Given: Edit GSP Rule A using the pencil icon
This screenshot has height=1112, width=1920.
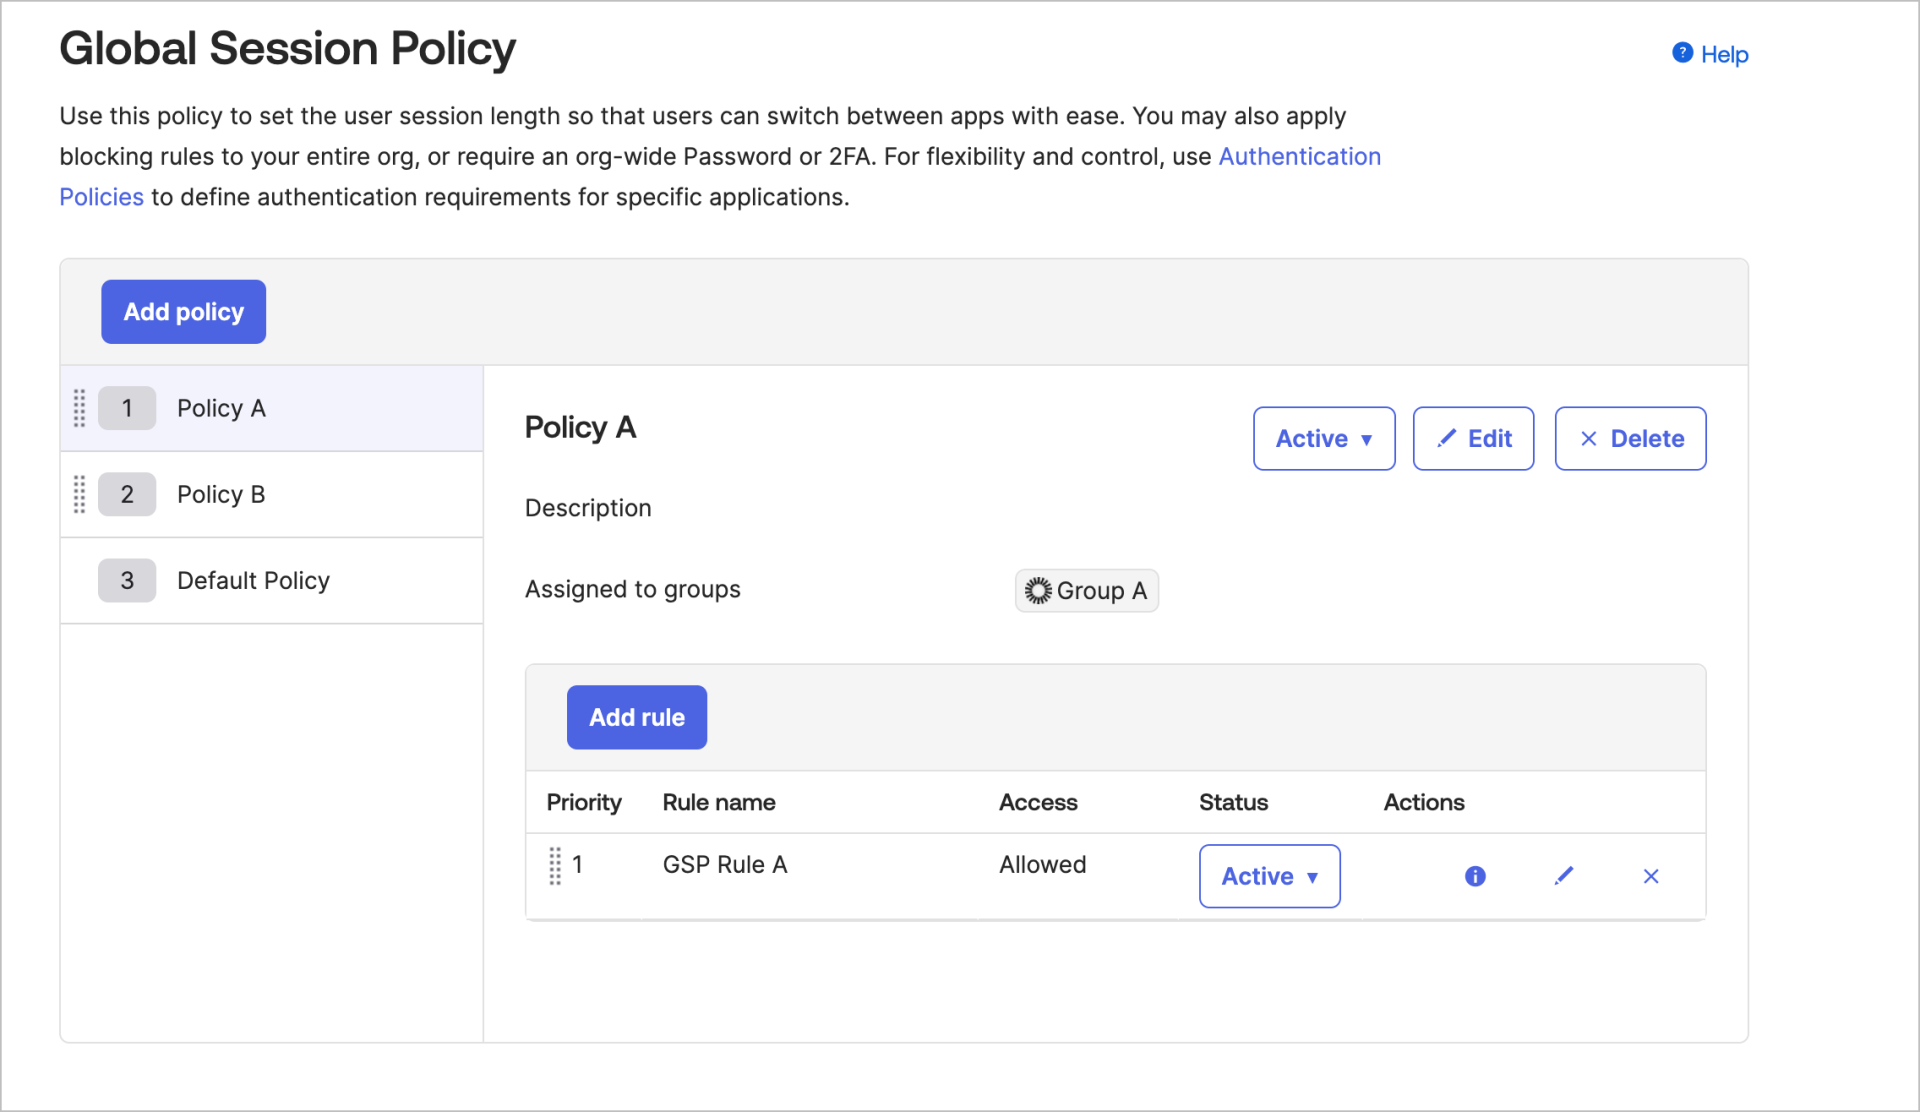Looking at the screenshot, I should (1564, 876).
